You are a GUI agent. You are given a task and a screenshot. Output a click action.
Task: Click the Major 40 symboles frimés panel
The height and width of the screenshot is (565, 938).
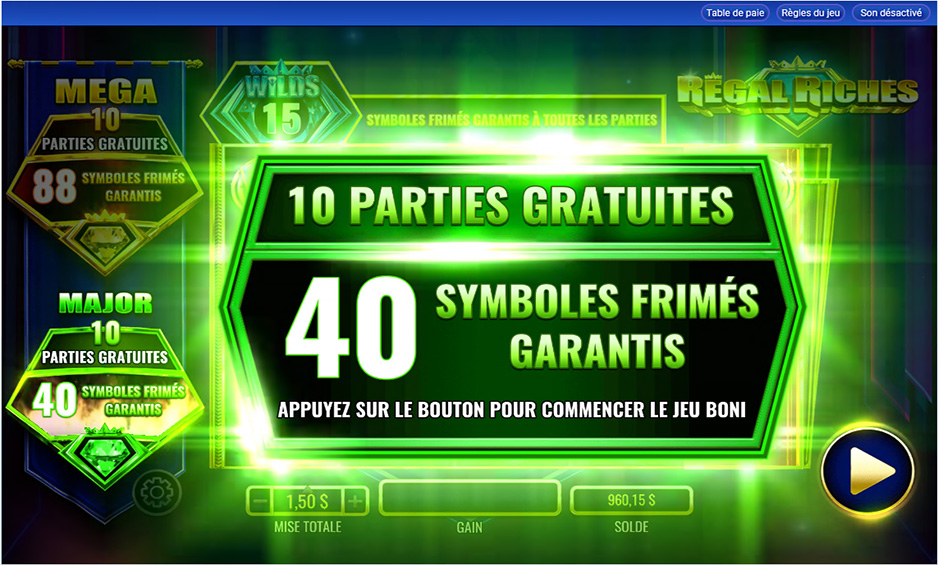tap(105, 399)
